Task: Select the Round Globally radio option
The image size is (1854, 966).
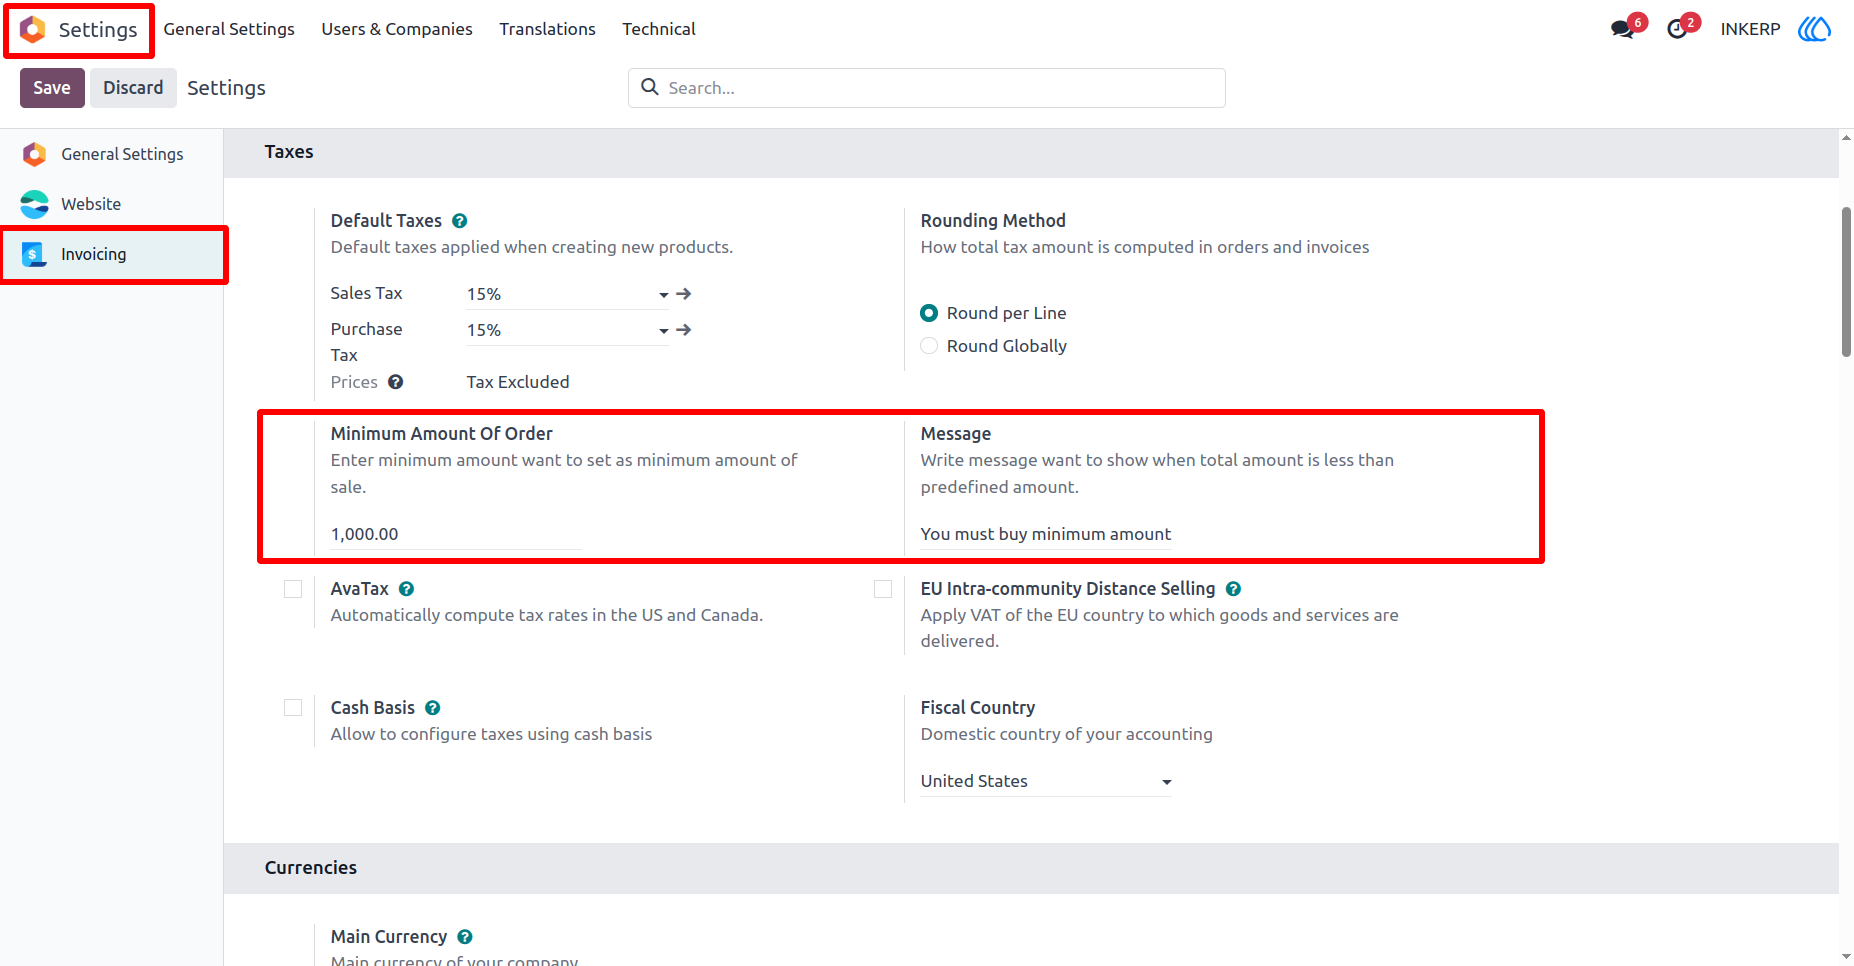Action: pyautogui.click(x=929, y=346)
